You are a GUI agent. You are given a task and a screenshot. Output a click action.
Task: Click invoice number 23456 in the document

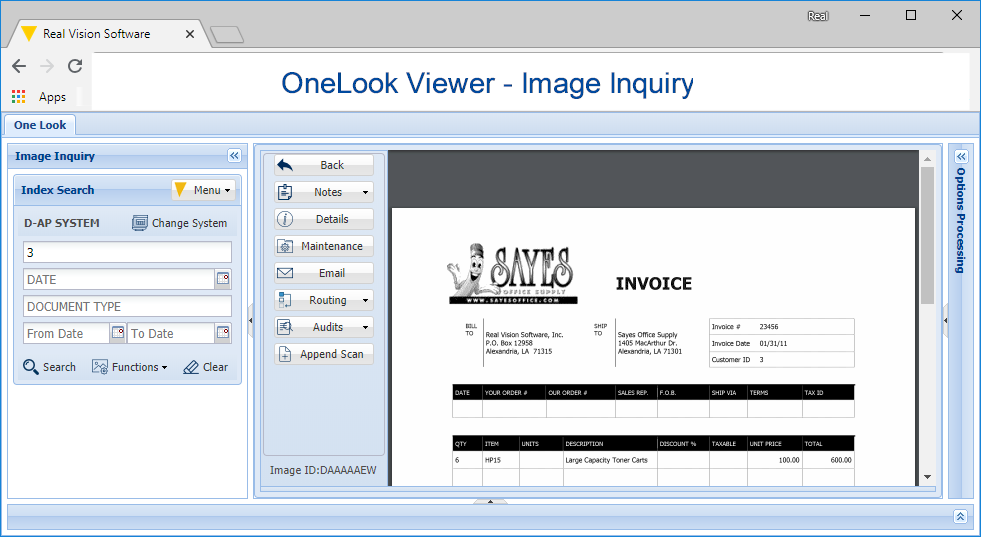coord(769,327)
